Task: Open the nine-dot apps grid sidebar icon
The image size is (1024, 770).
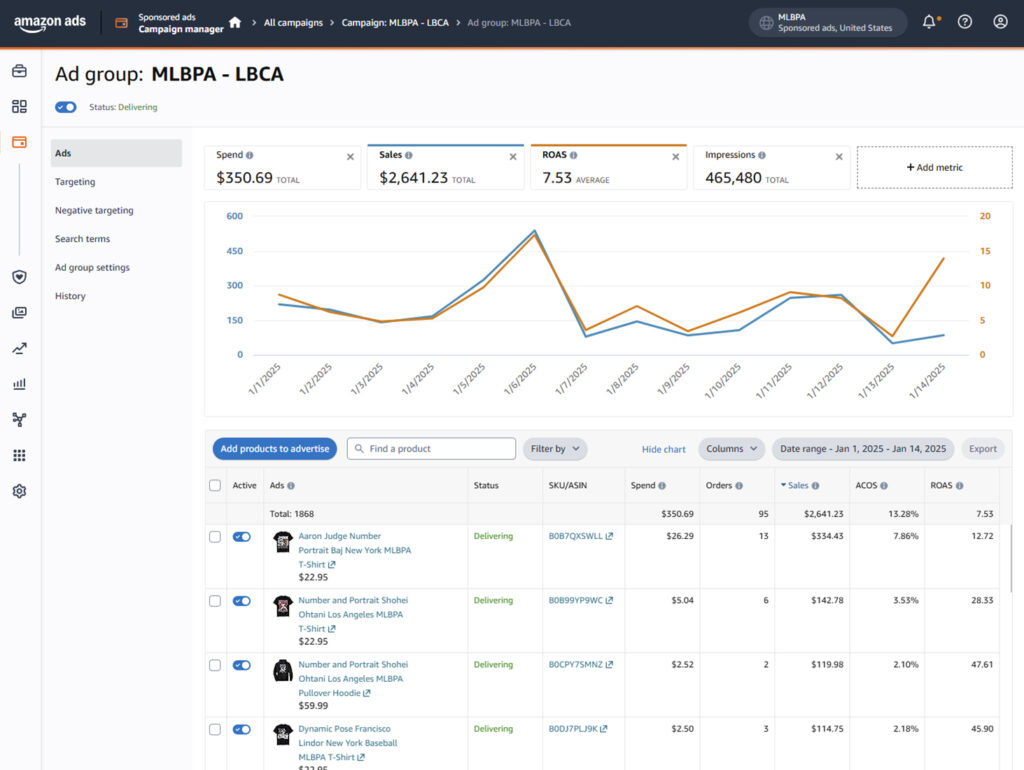Action: click(x=20, y=455)
